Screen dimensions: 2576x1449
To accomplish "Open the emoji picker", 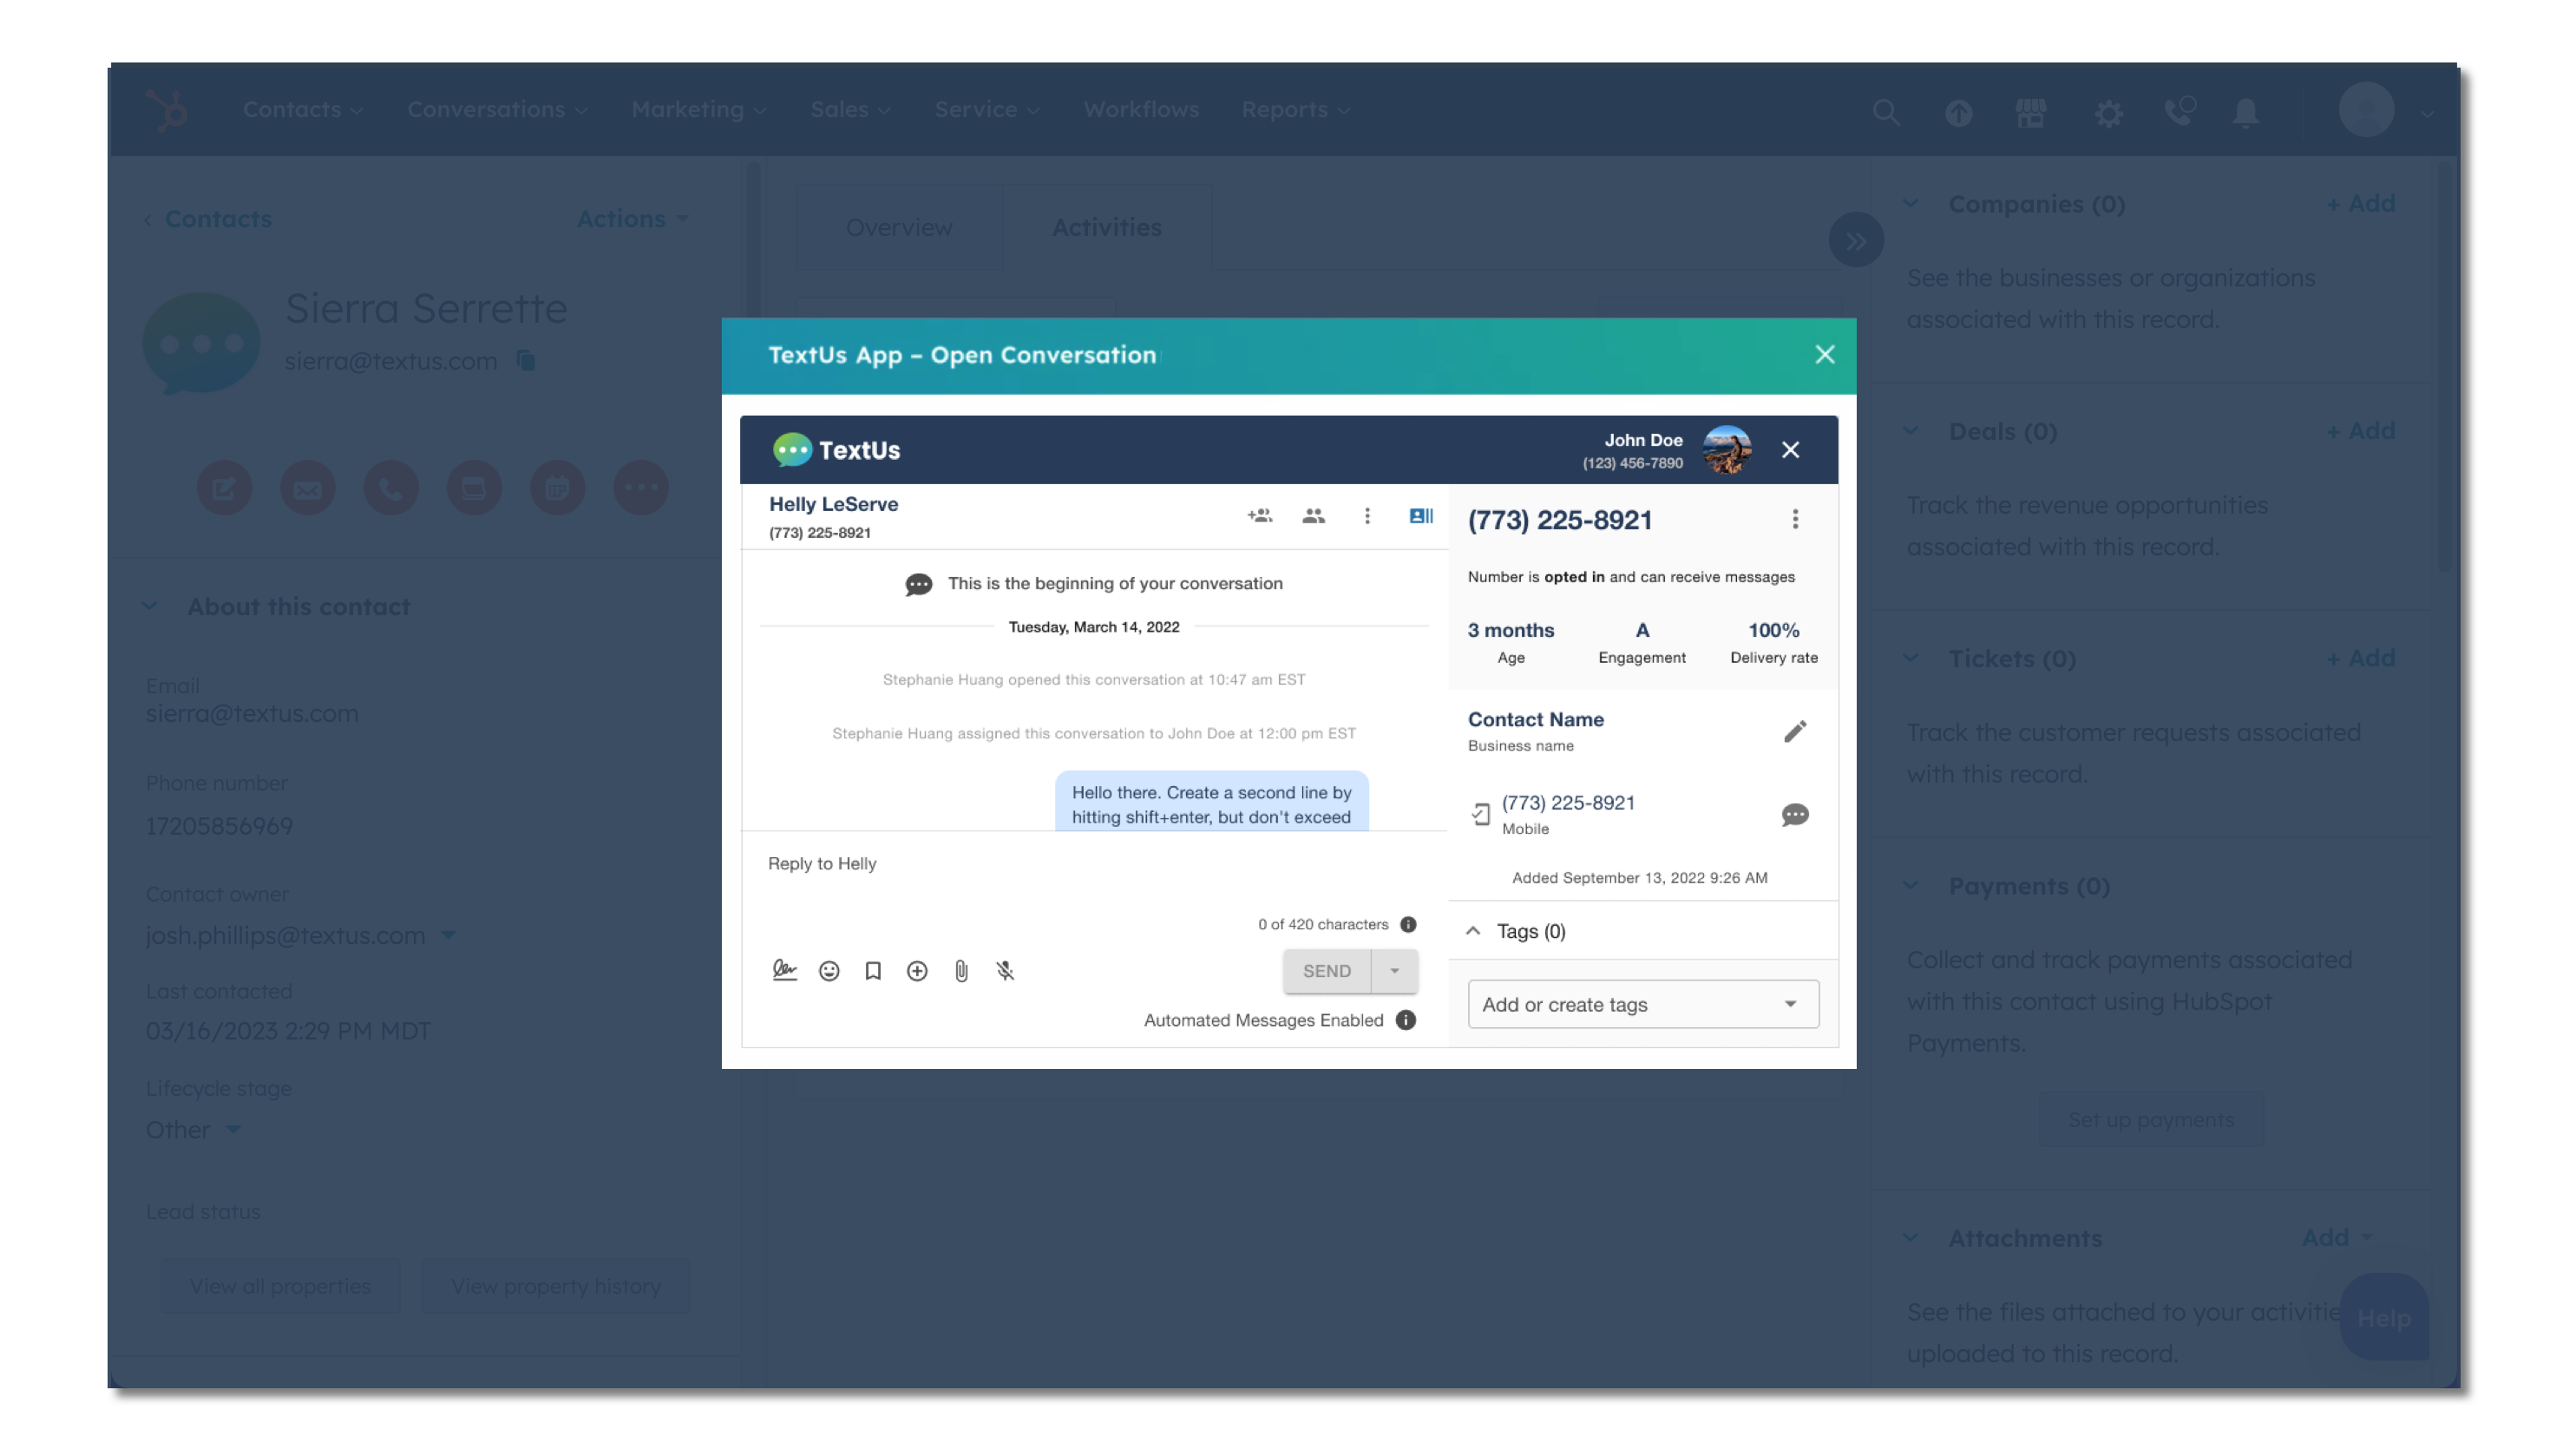I will [x=829, y=971].
